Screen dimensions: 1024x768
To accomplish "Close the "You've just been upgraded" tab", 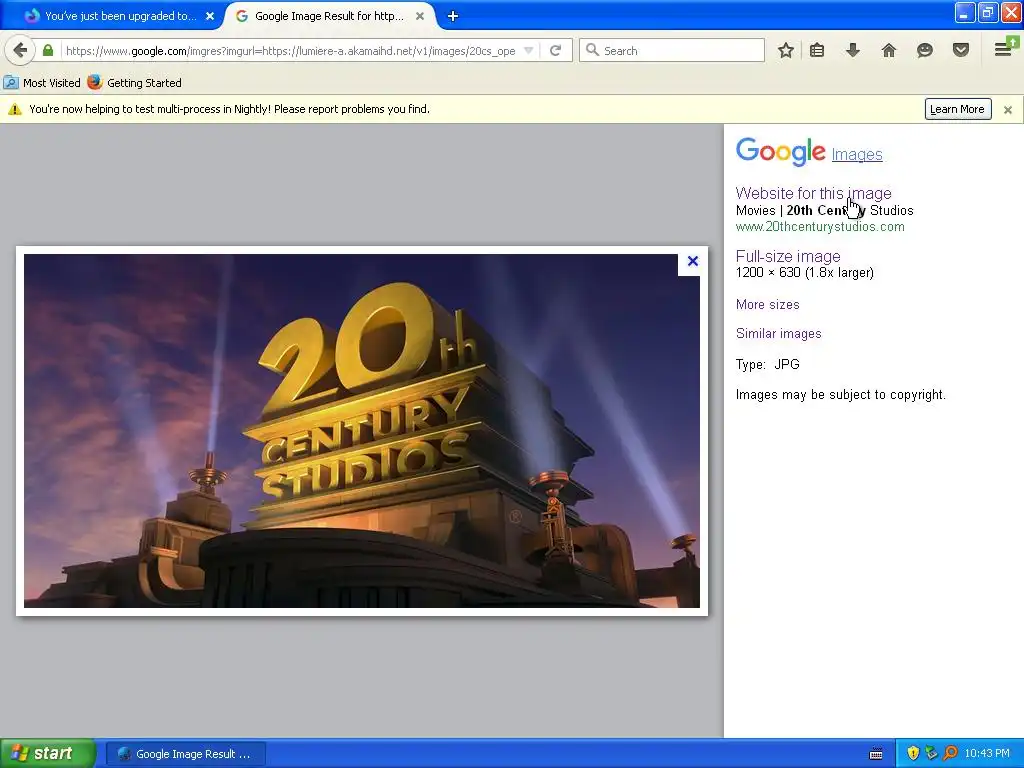I will pyautogui.click(x=210, y=16).
